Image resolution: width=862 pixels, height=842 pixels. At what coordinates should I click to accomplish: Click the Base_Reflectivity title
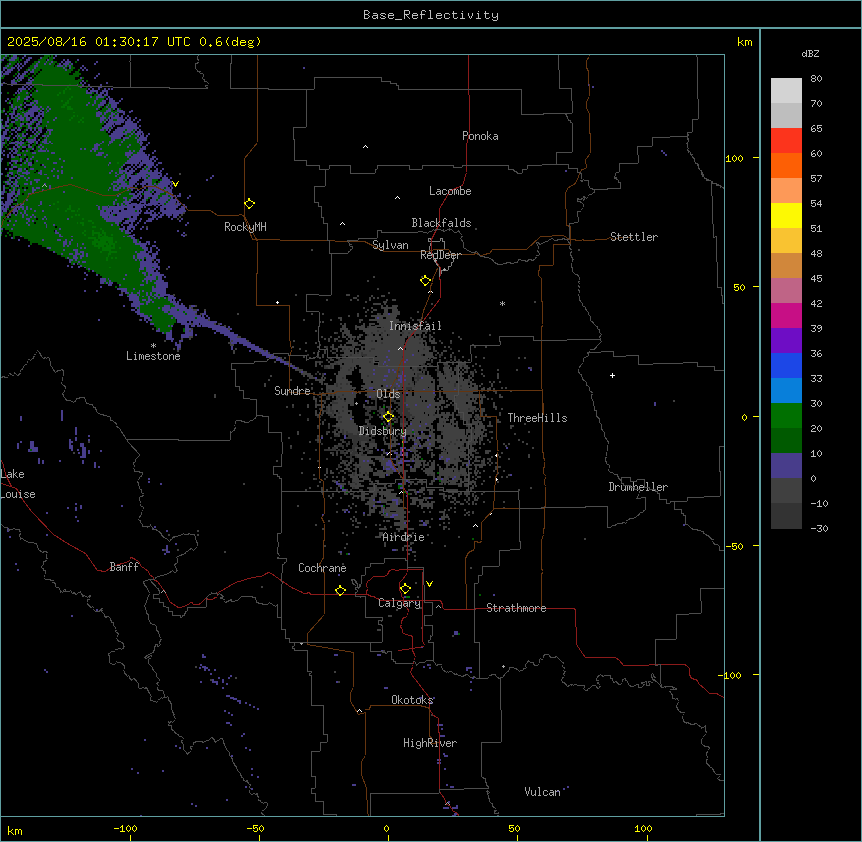point(431,15)
